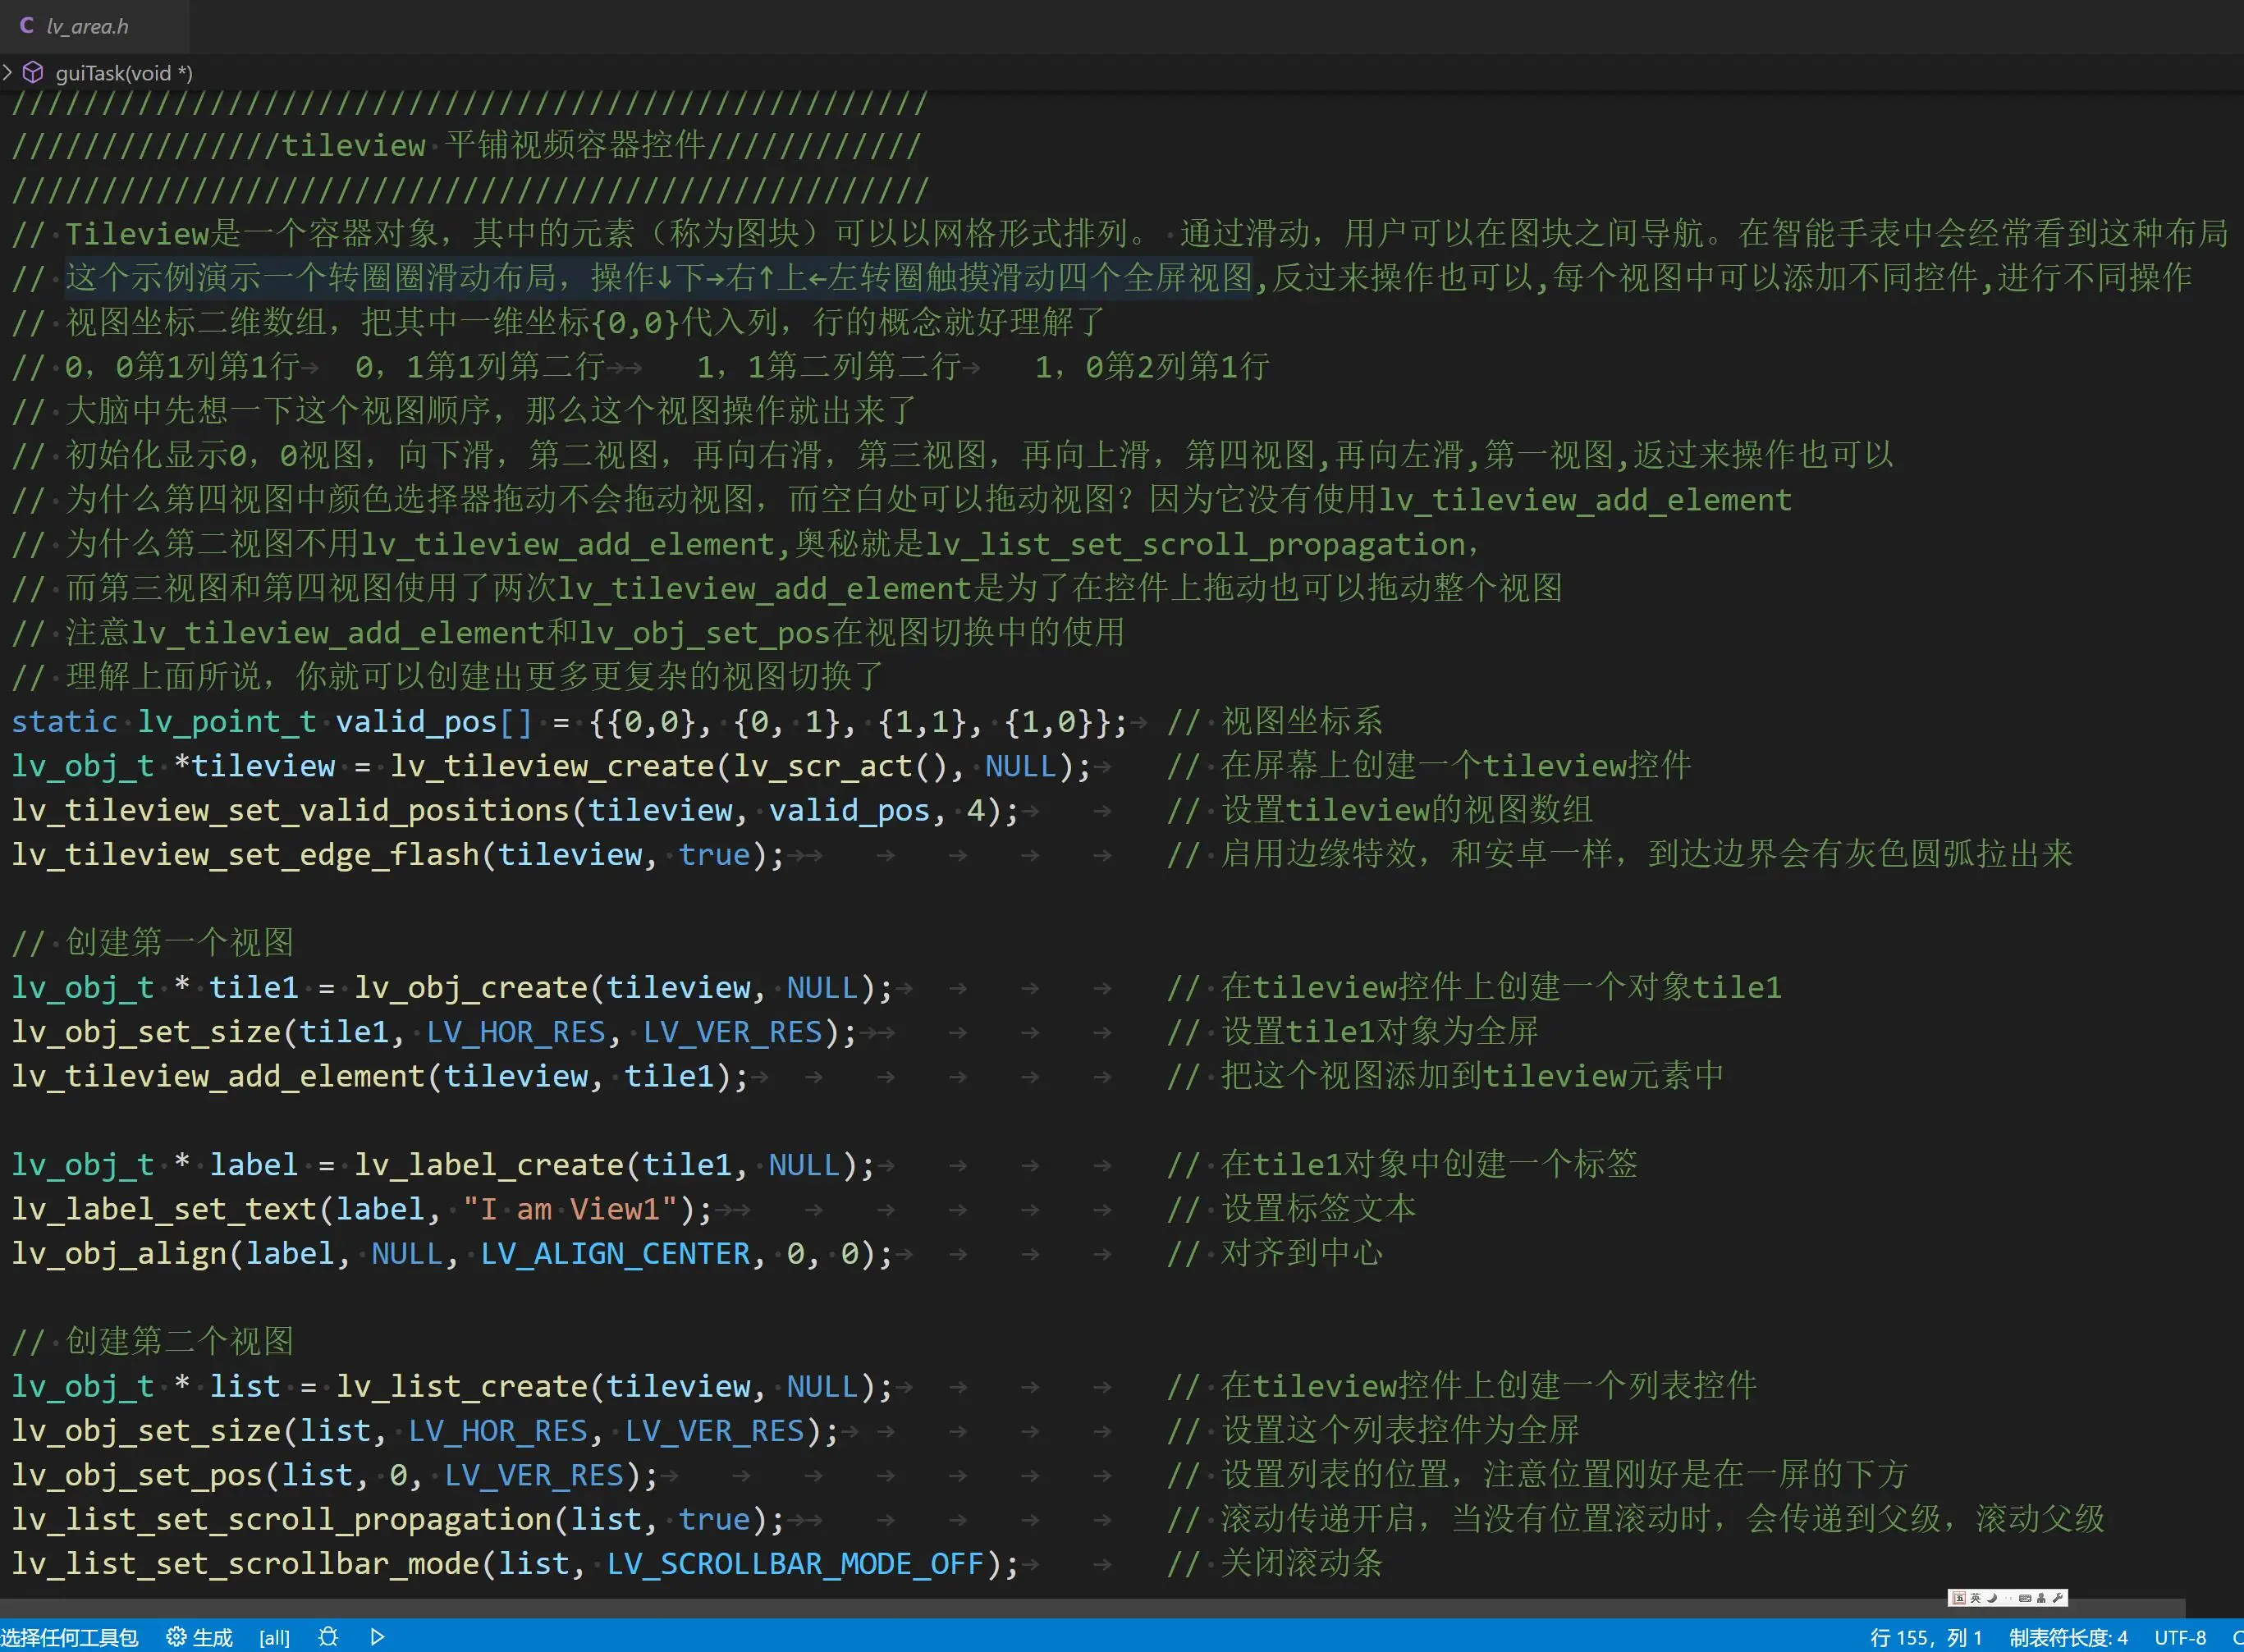Screen dimensions: 2244x1652
Task: Click the IME wrench settings icon
Action: click(x=2058, y=1598)
